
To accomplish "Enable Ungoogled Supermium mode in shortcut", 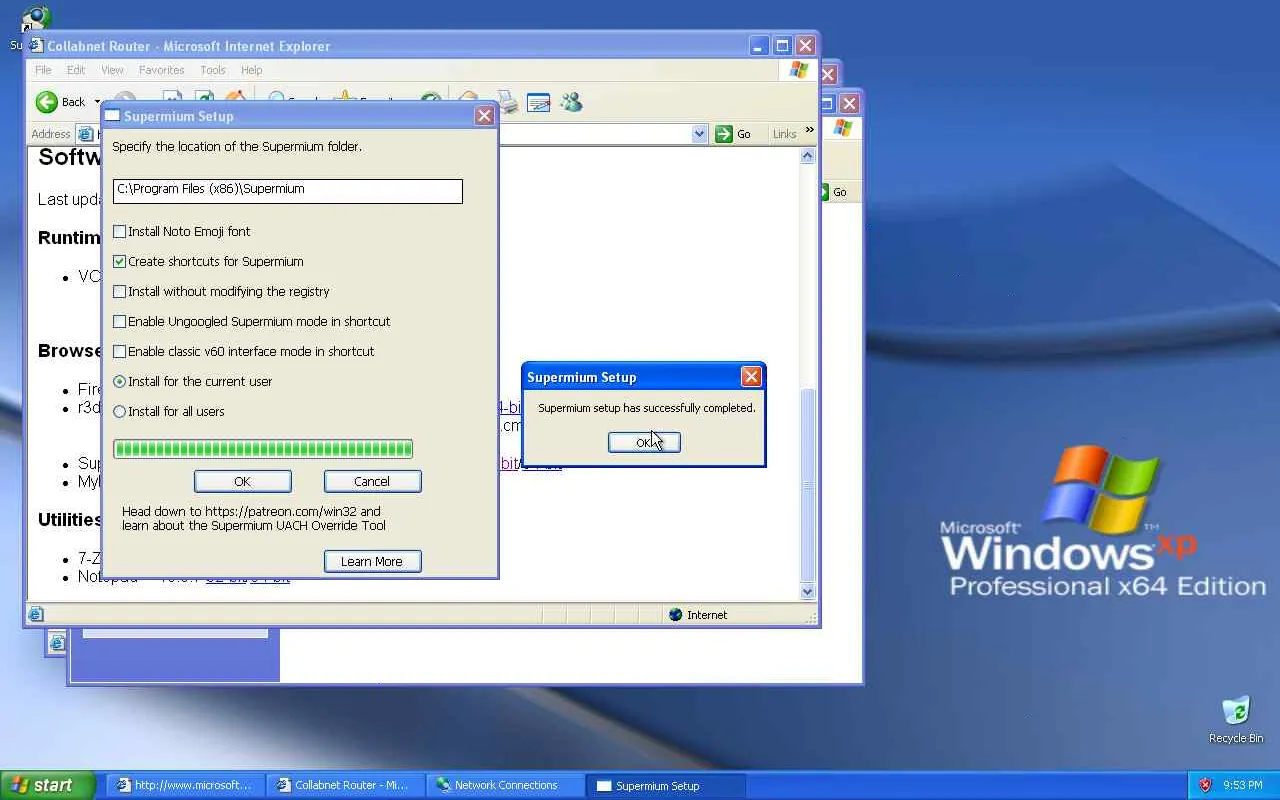I will (120, 321).
